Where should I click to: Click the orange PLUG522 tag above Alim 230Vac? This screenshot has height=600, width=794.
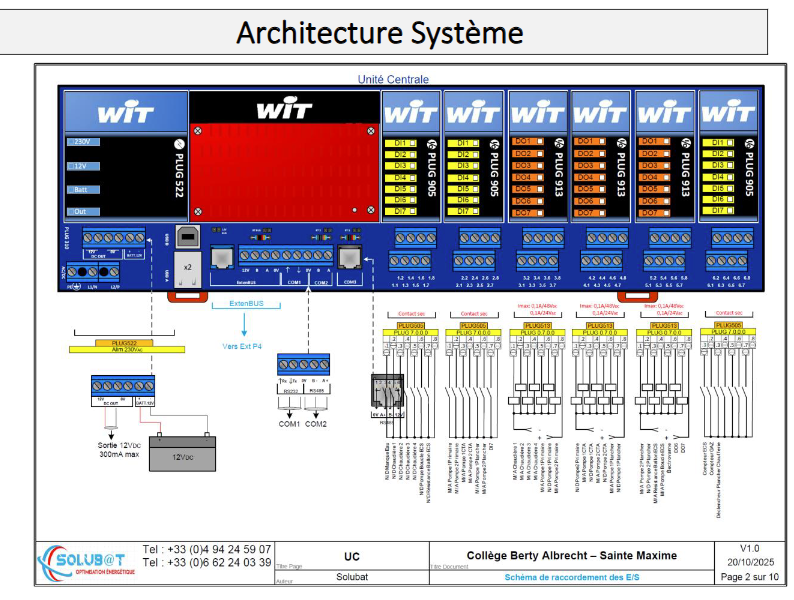click(124, 343)
